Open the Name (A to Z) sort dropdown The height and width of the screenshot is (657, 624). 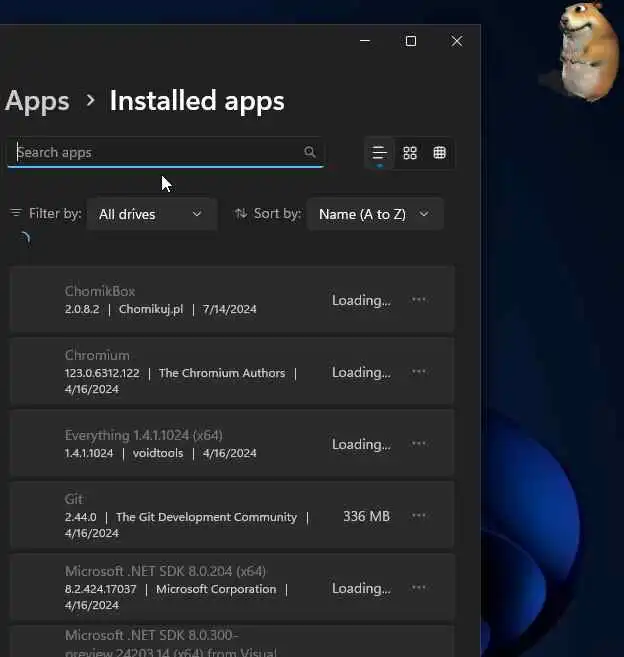click(x=375, y=214)
